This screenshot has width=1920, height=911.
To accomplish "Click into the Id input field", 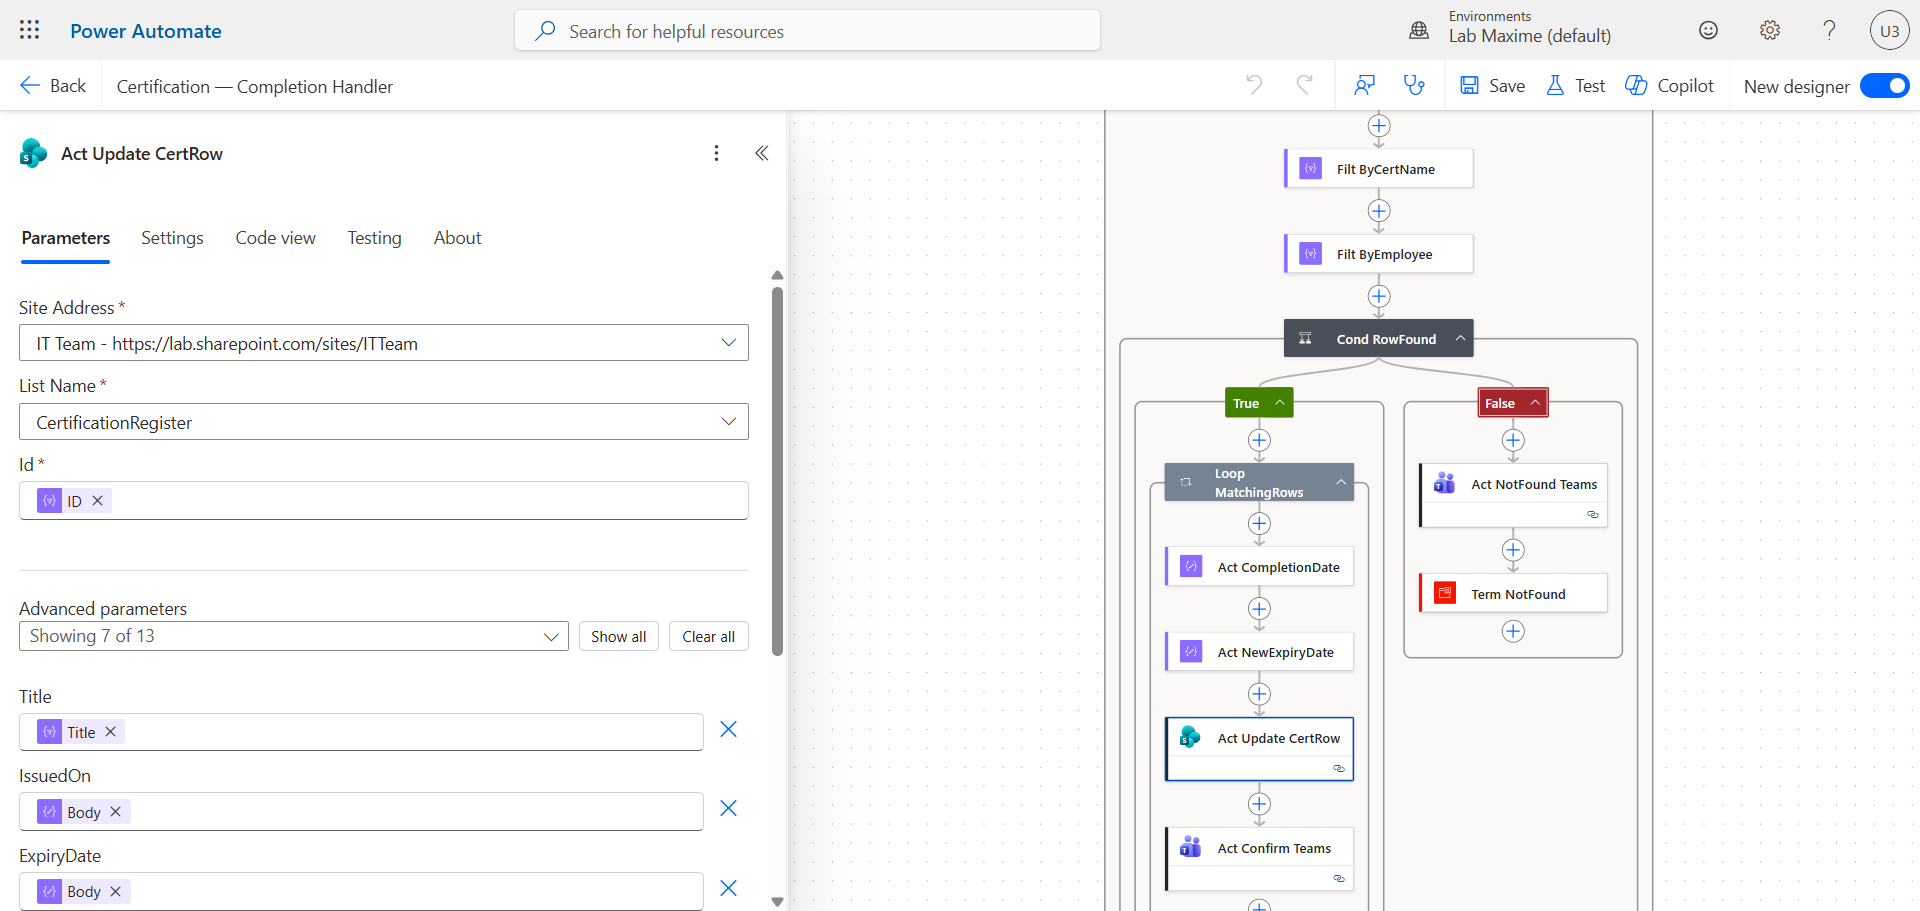I will (384, 501).
